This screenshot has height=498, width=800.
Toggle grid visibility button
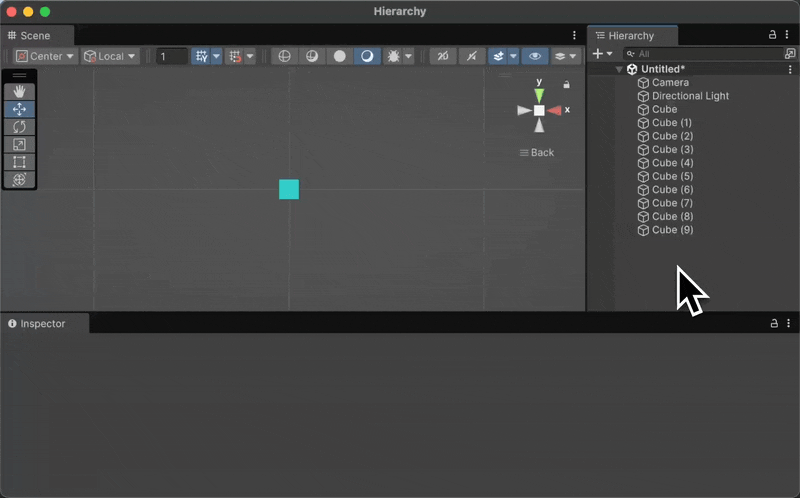(x=202, y=56)
